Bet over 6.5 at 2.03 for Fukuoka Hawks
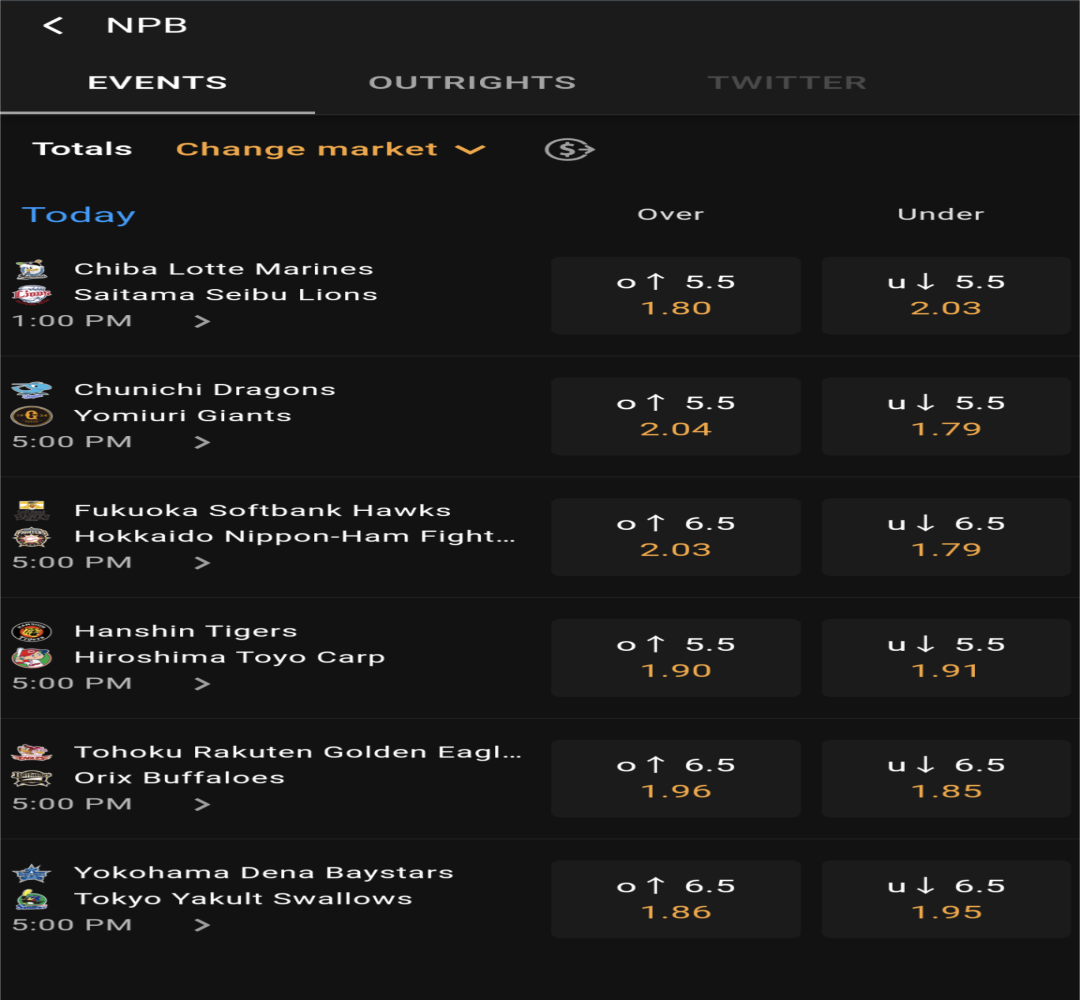 pyautogui.click(x=676, y=537)
